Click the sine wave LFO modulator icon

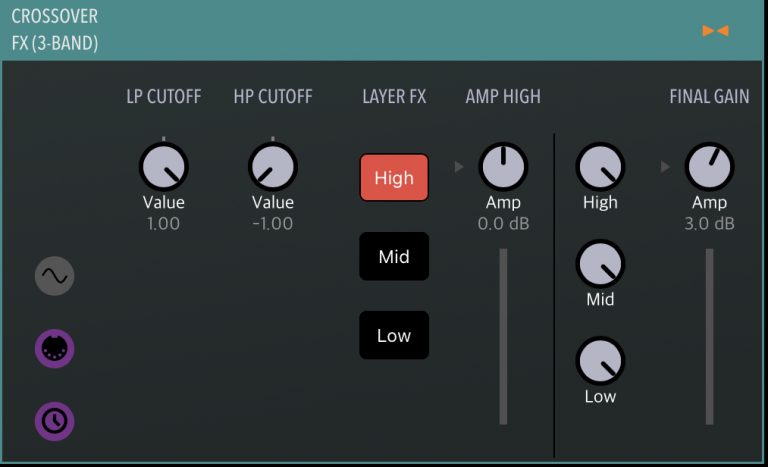pyautogui.click(x=54, y=276)
